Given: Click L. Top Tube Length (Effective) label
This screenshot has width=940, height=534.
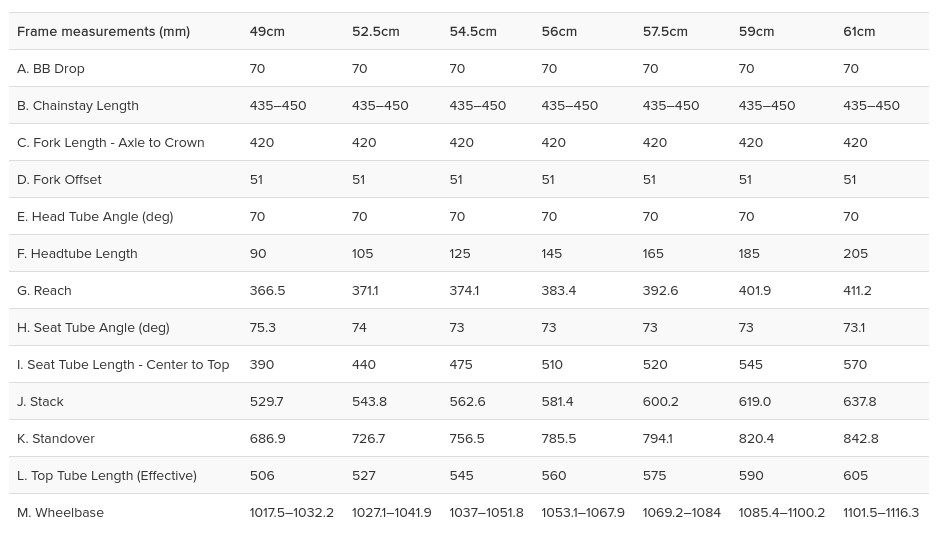Looking at the screenshot, I should coord(107,475).
